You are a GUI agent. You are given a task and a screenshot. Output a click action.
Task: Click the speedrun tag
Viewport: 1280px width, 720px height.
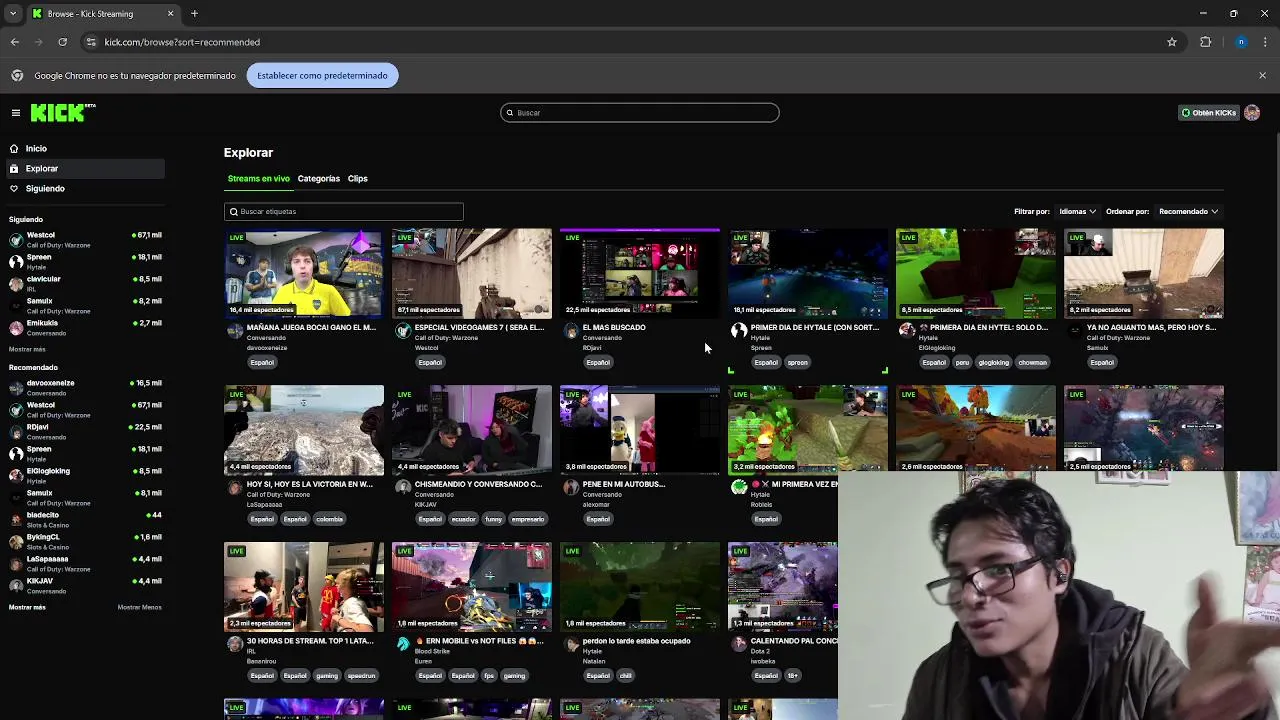coord(361,676)
